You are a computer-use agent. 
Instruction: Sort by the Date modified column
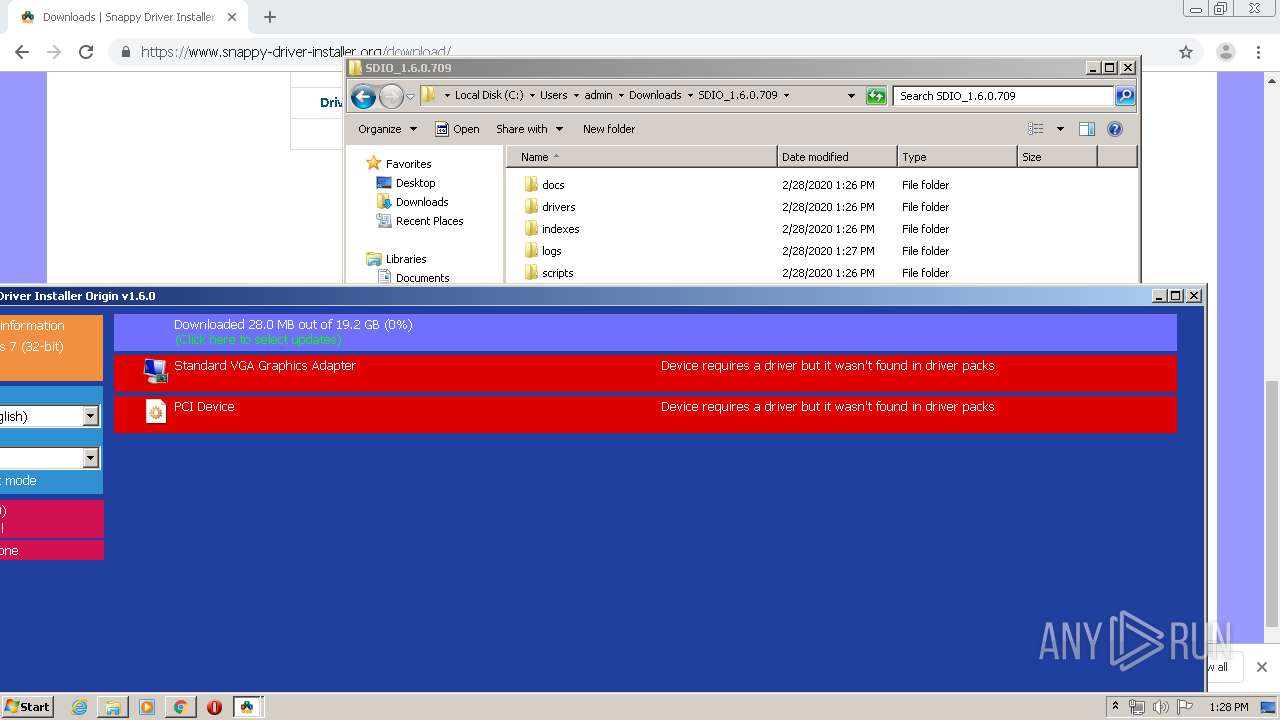(x=837, y=157)
